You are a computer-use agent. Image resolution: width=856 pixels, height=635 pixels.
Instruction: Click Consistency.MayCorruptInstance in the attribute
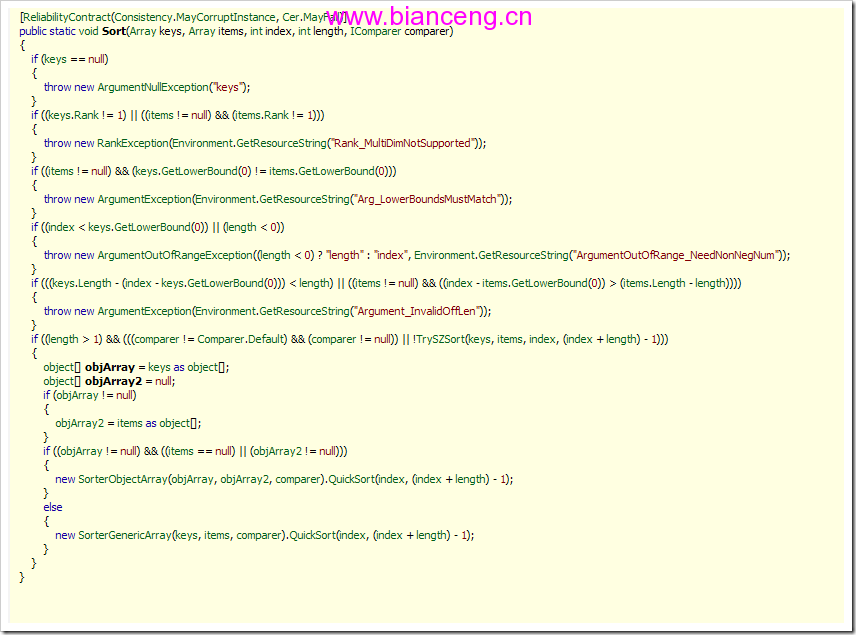tap(195, 17)
